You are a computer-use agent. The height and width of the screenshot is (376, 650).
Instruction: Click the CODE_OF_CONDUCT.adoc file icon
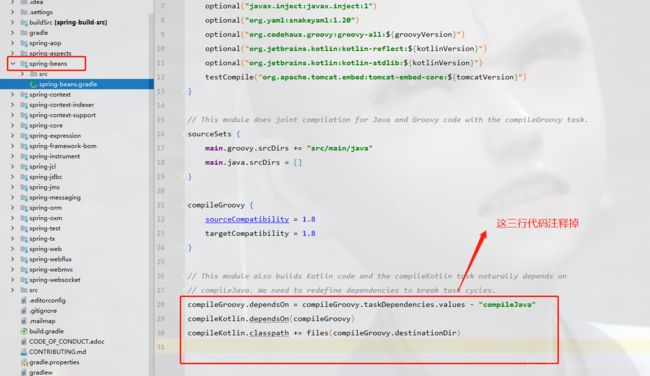click(24, 342)
